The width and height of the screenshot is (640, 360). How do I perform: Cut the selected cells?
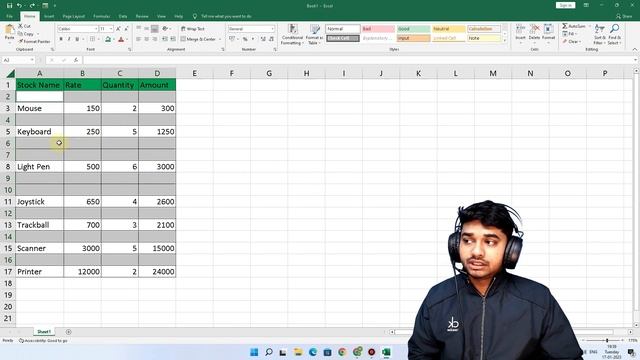[x=24, y=26]
